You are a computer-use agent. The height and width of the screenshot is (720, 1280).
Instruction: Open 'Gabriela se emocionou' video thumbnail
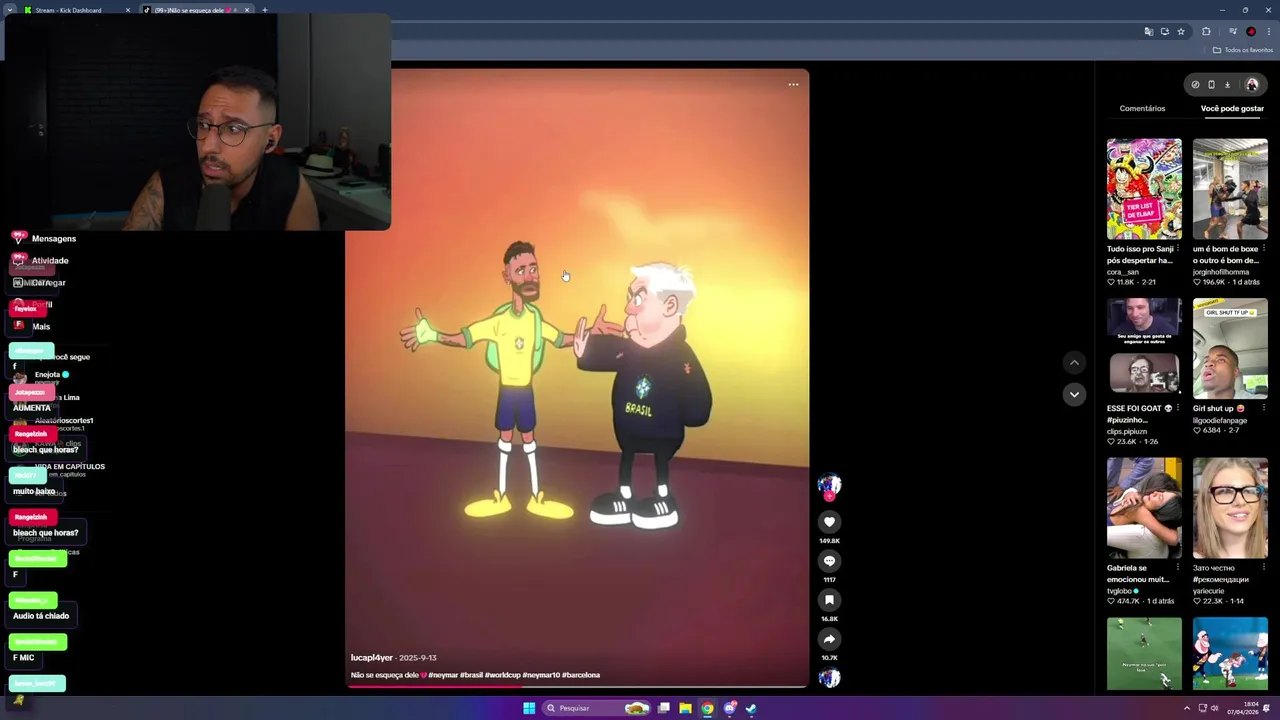coord(1144,508)
